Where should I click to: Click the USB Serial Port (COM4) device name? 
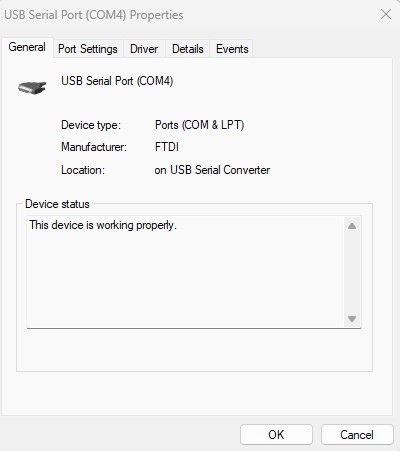pos(117,81)
